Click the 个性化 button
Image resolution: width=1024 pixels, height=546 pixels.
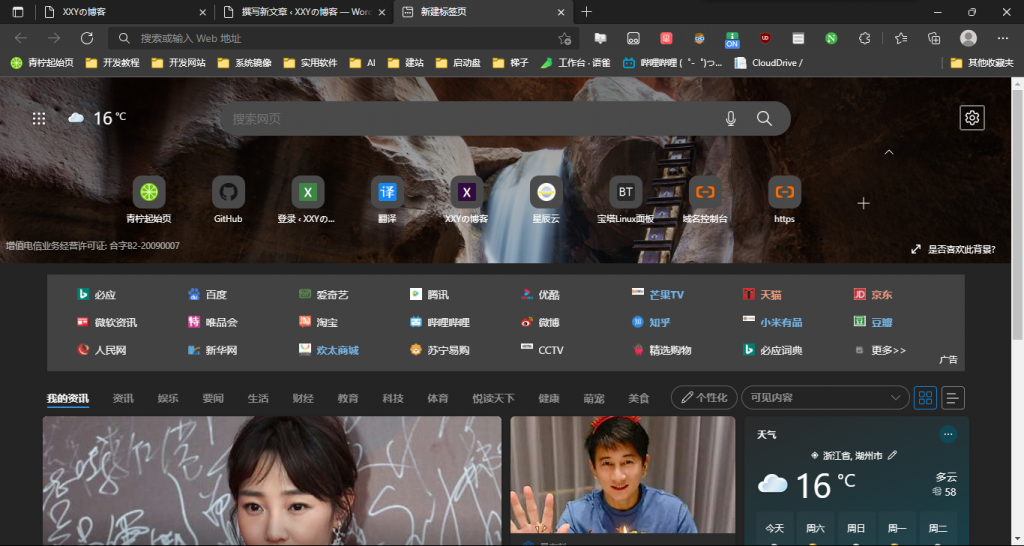pos(704,398)
